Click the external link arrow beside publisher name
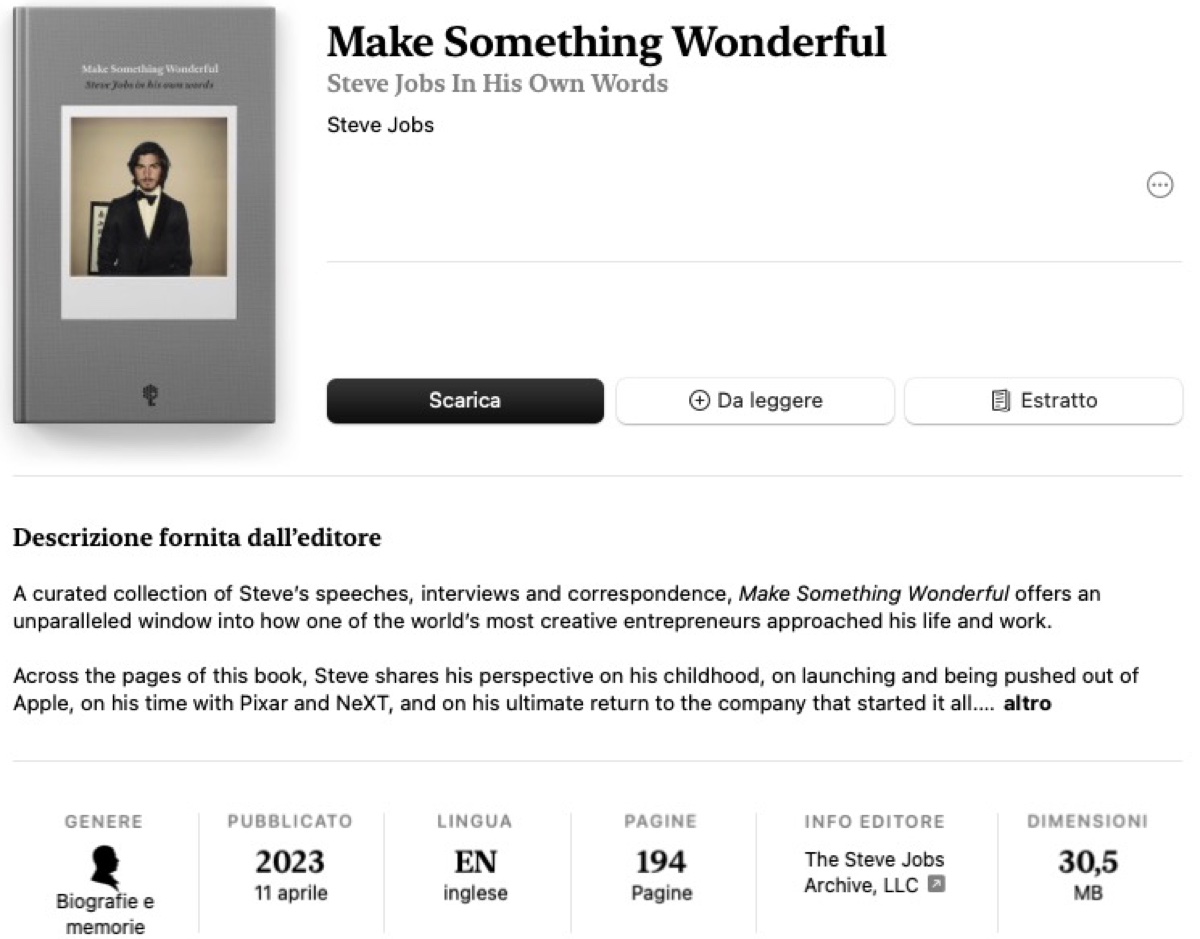The width and height of the screenshot is (1200, 939). coord(936,884)
